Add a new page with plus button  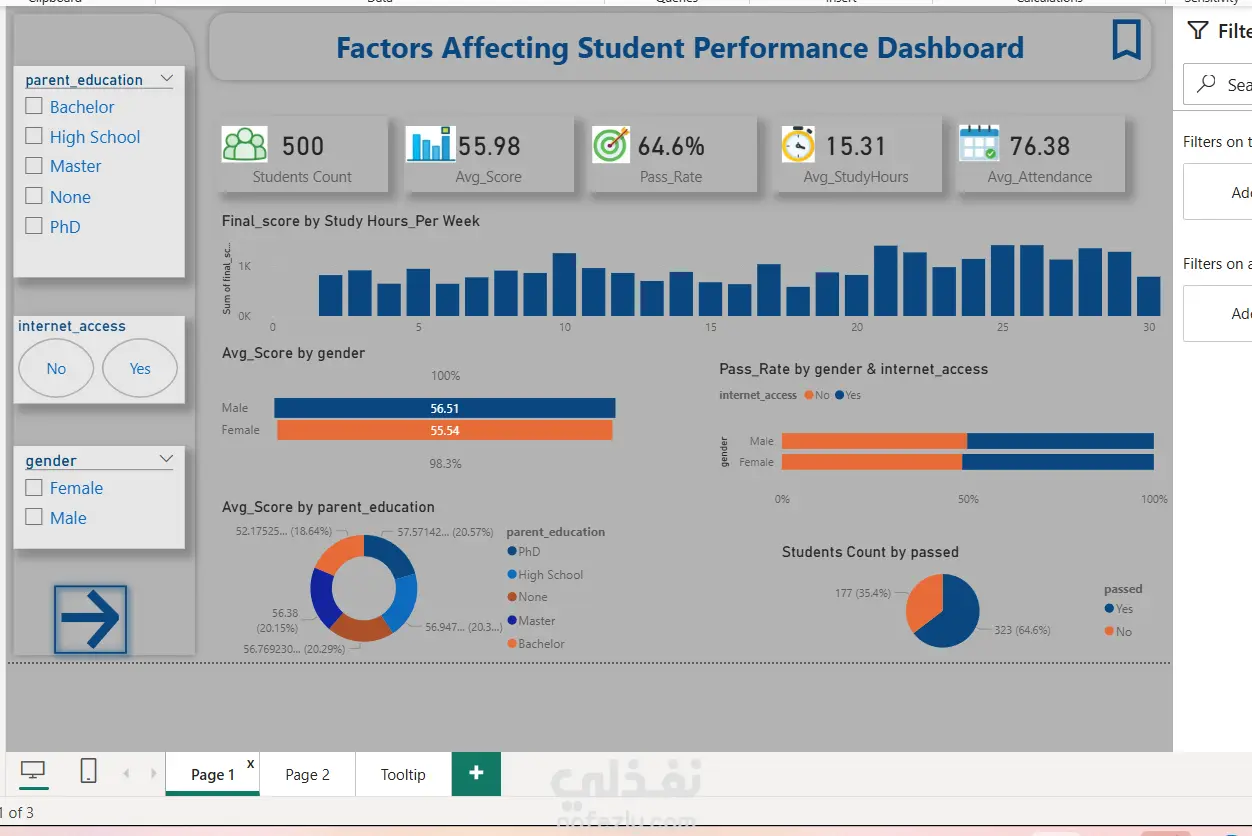click(476, 774)
